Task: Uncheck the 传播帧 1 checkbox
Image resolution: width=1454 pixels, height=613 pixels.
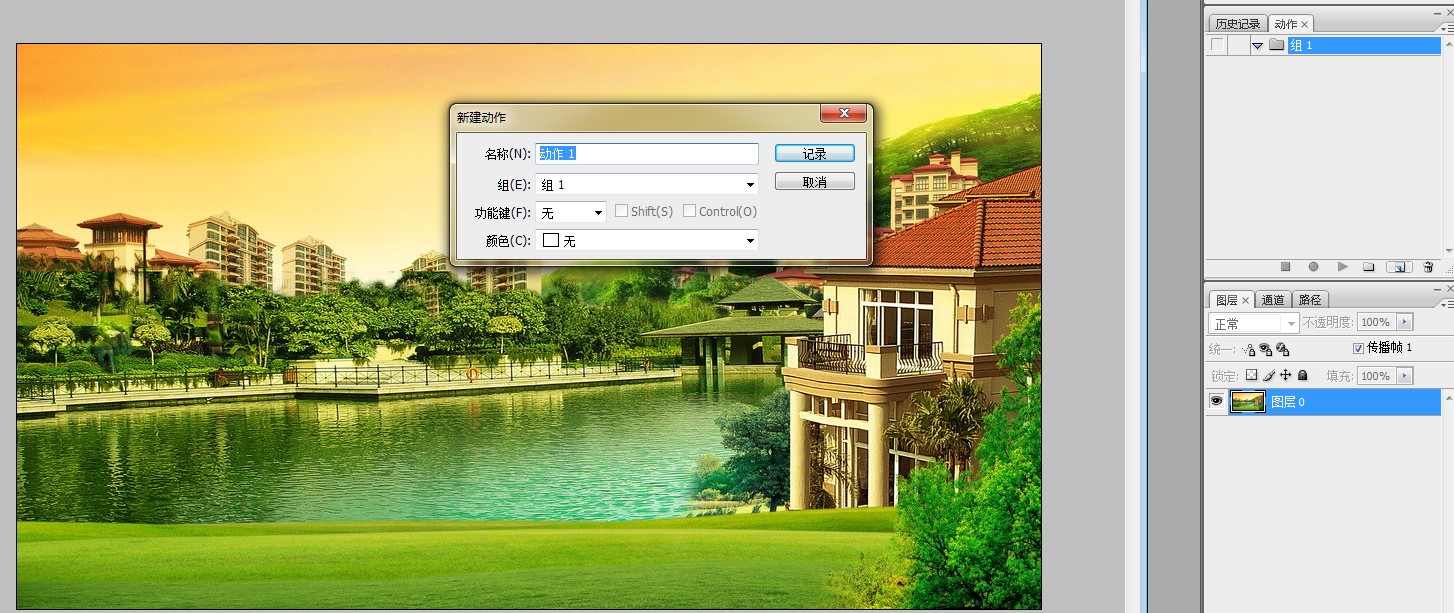Action: point(1357,348)
